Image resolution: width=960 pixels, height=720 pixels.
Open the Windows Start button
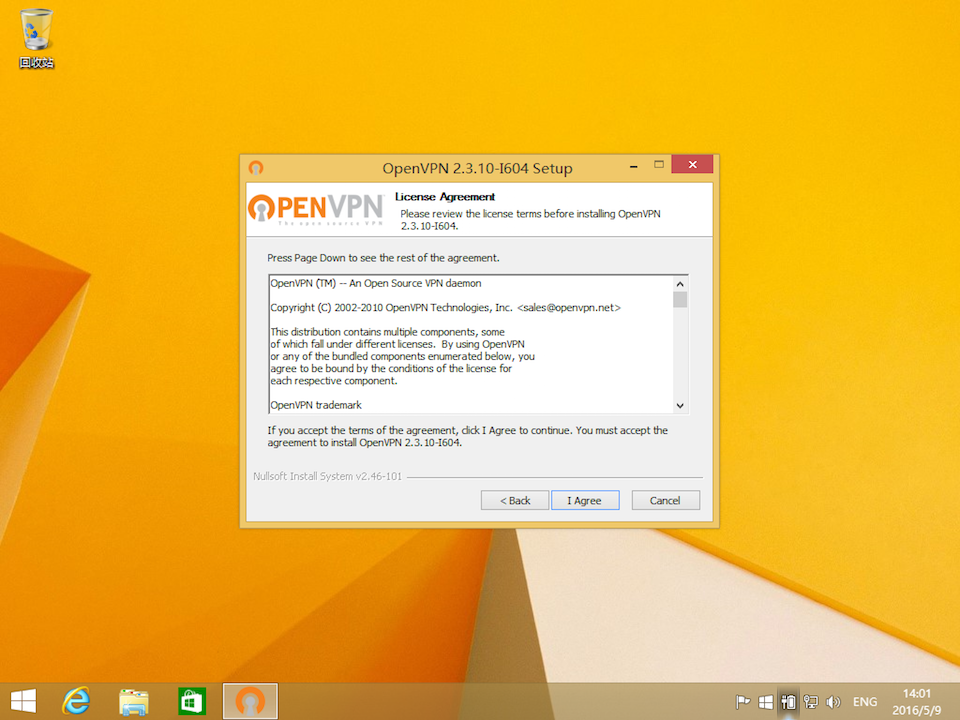[23, 701]
